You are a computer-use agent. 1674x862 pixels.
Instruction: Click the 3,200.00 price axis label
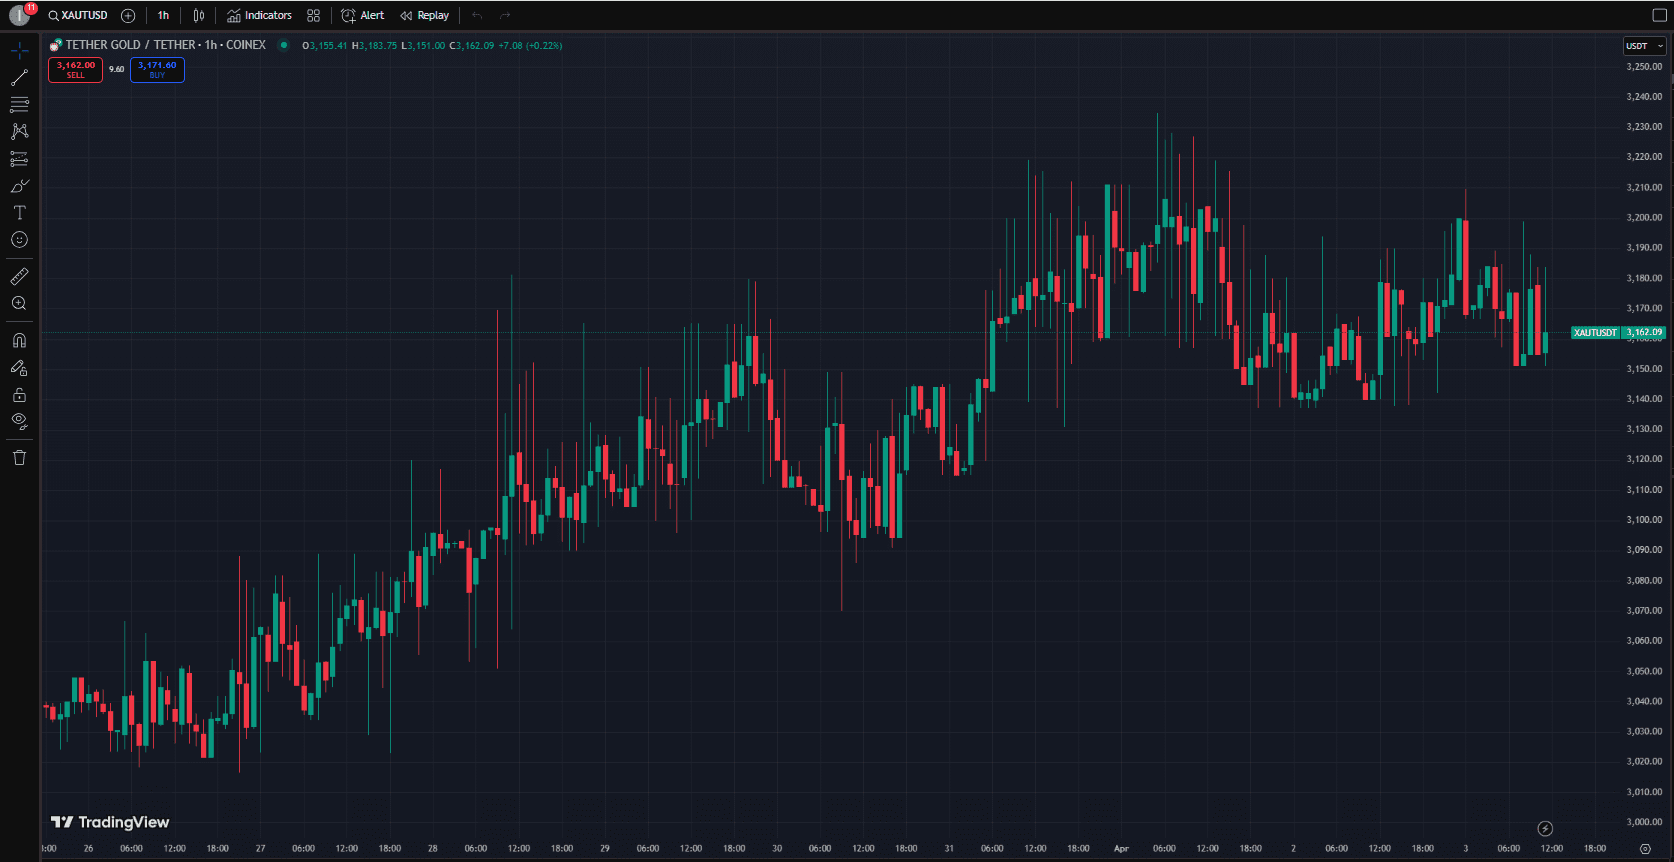[1644, 217]
